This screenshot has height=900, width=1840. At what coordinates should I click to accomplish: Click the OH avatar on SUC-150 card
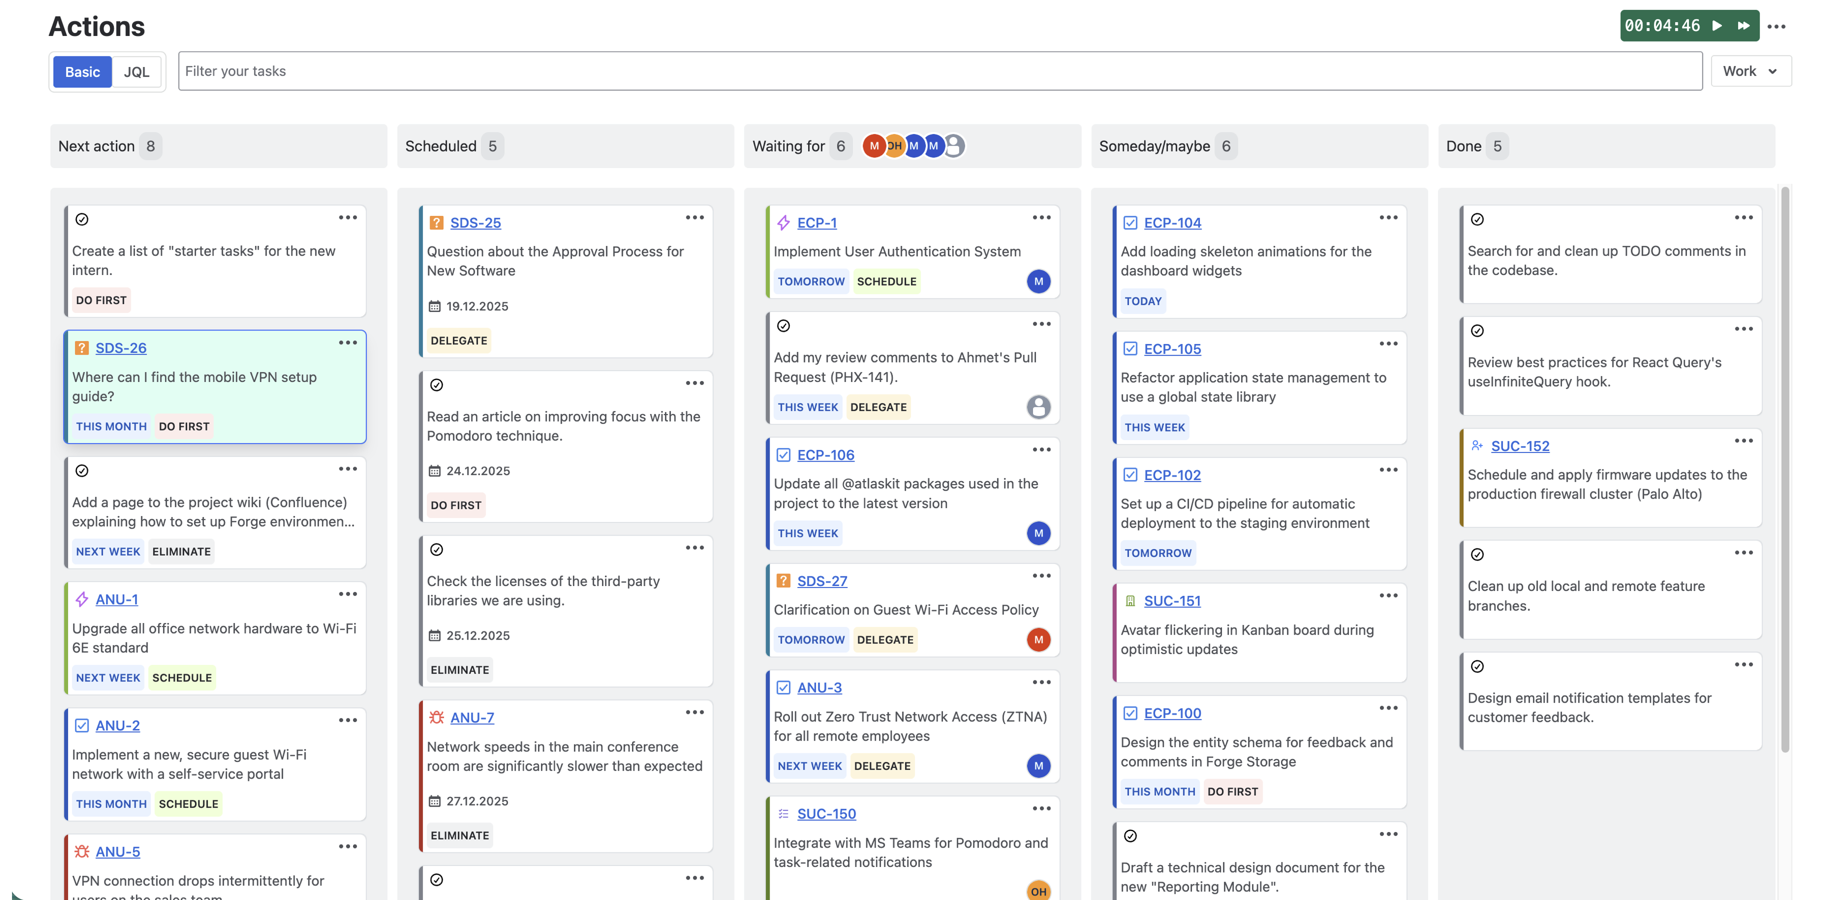click(1038, 890)
